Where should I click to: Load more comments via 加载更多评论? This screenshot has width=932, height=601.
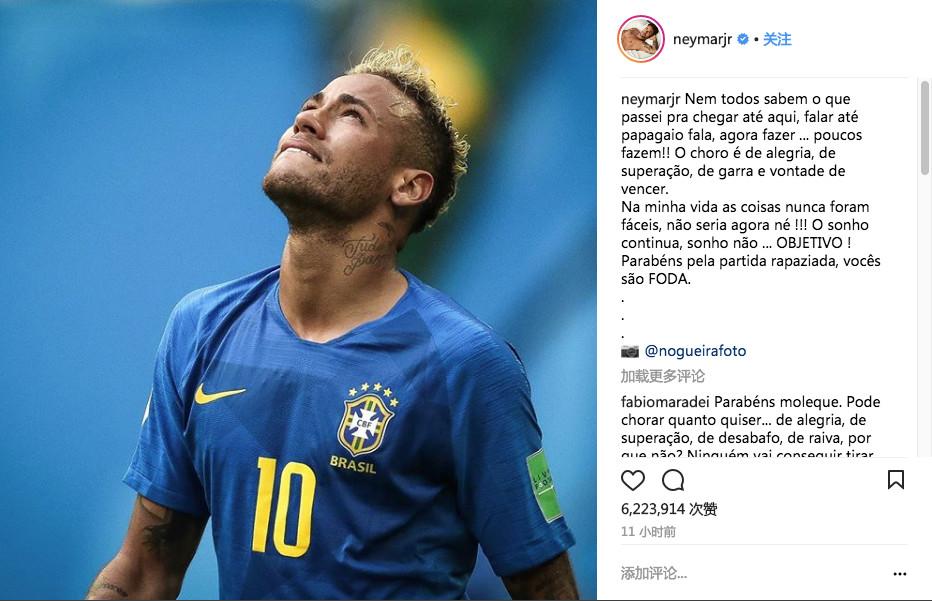pos(663,376)
